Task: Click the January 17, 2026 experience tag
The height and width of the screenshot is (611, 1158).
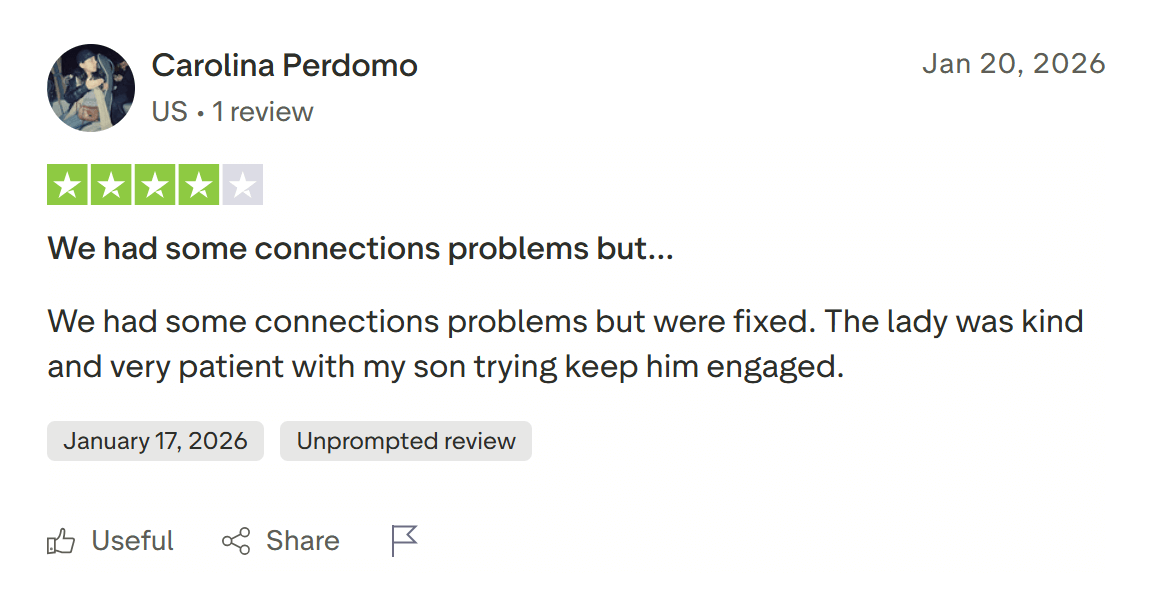Action: click(x=155, y=441)
